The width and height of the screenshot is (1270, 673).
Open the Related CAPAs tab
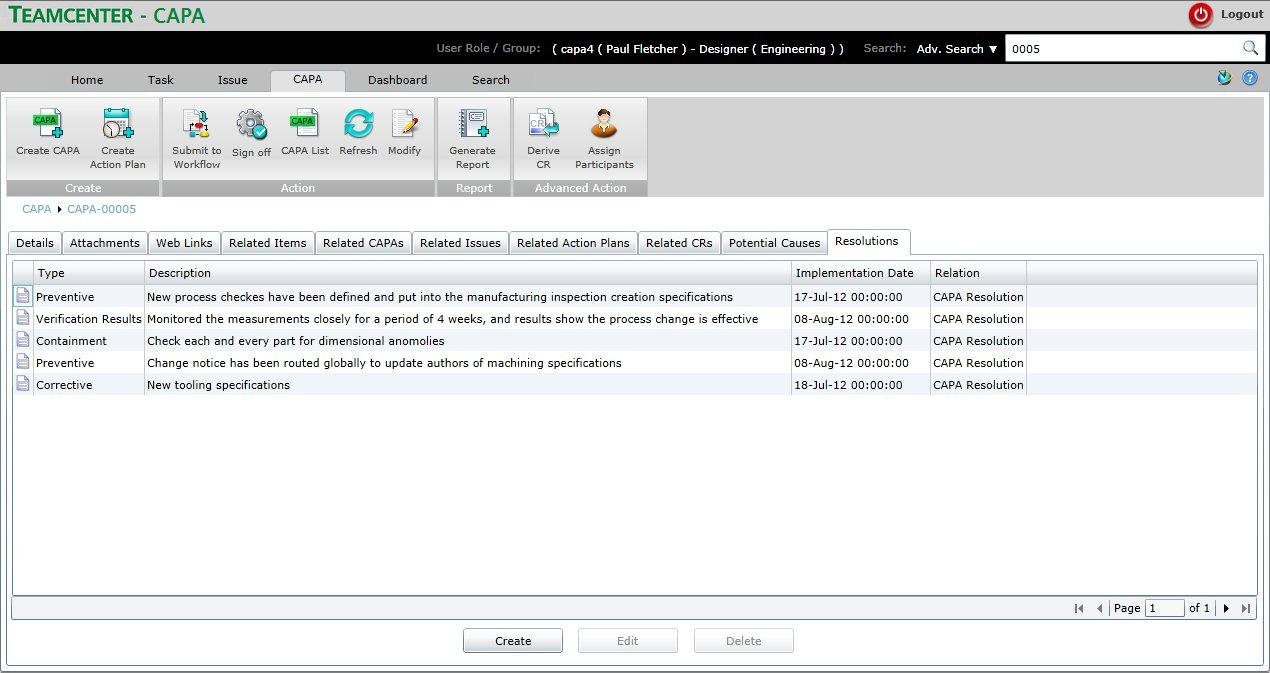coord(363,243)
